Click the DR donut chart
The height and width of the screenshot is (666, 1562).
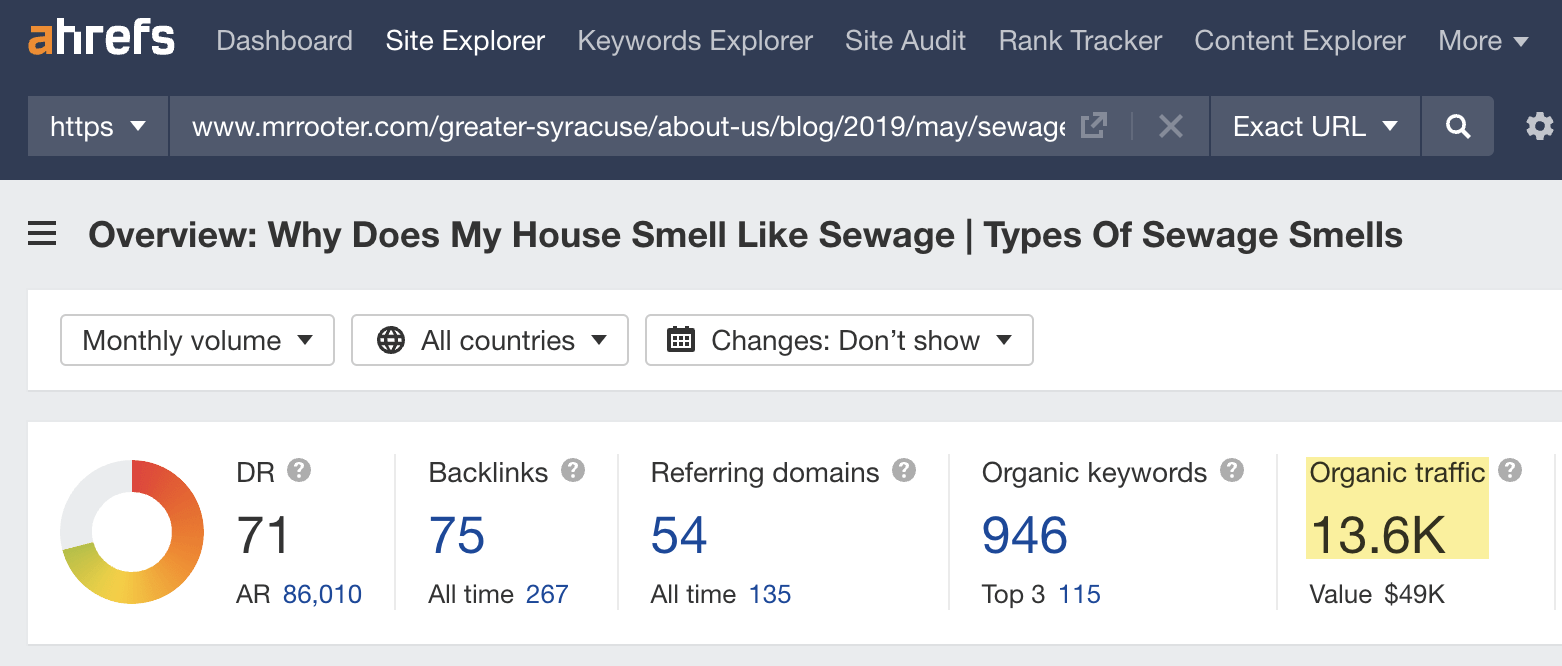tap(132, 531)
